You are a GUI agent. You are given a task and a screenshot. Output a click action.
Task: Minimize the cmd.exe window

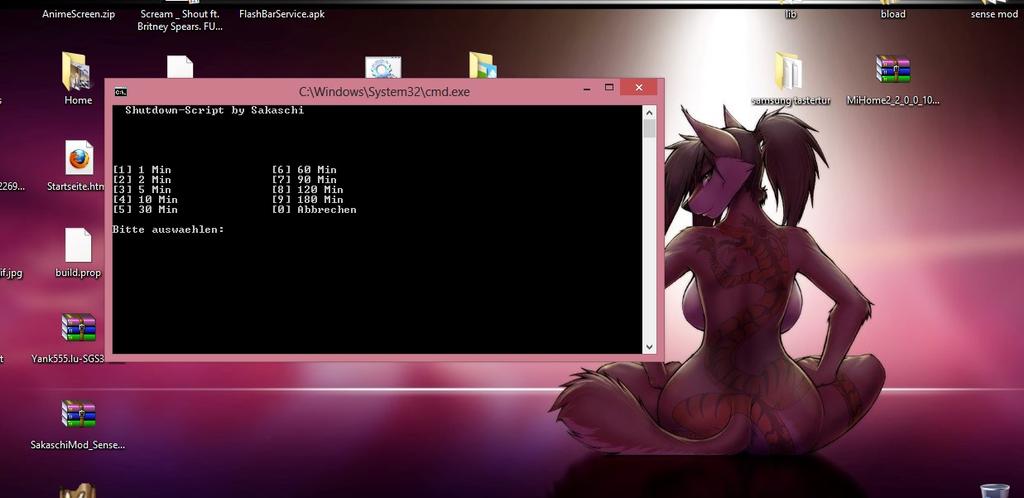coord(586,90)
